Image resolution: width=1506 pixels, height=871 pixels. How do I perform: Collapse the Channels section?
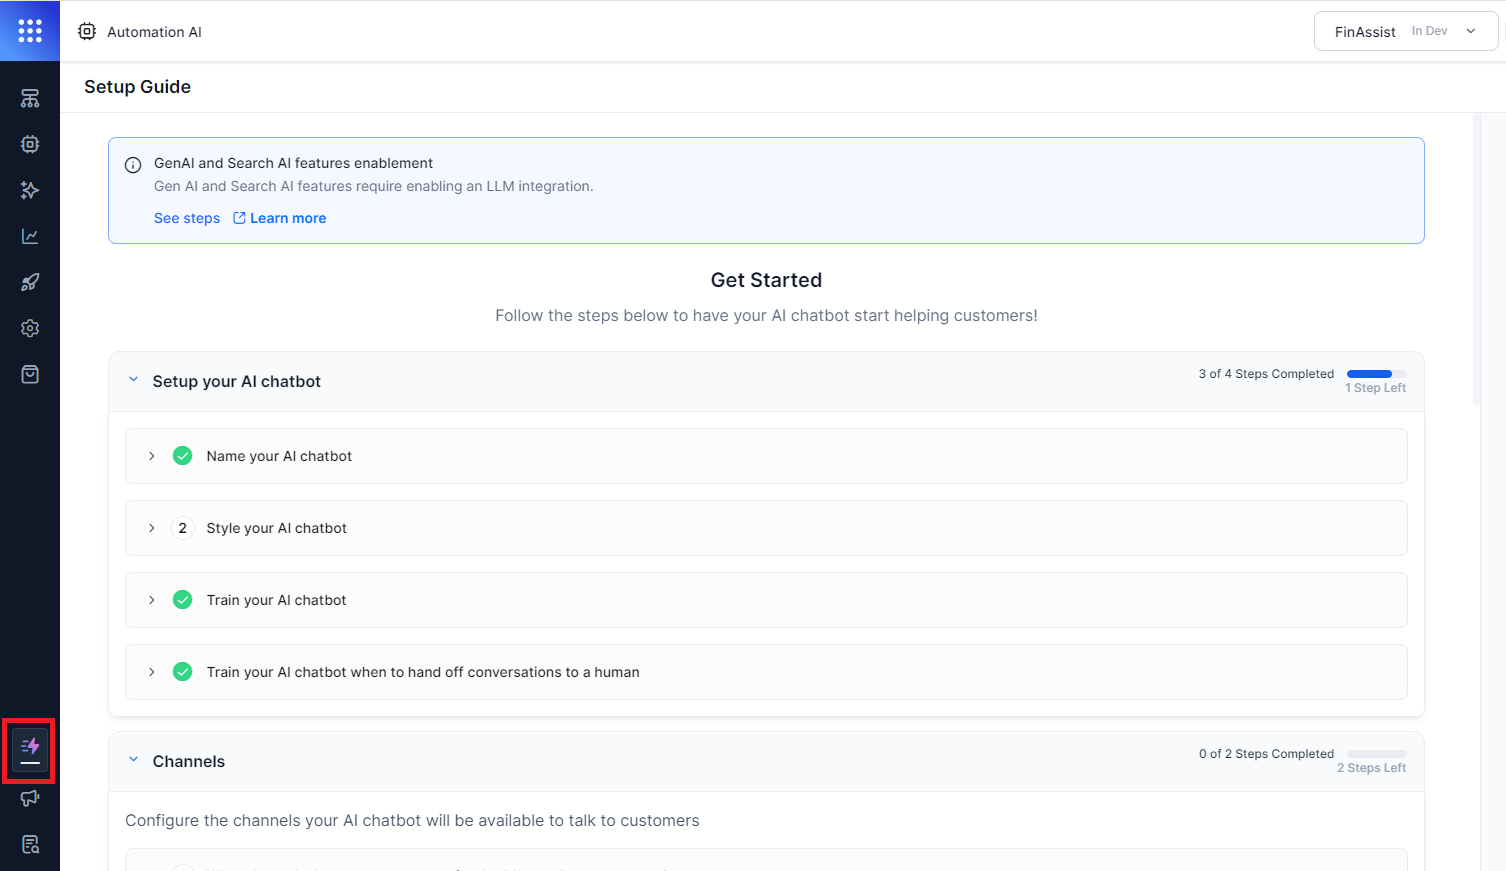click(133, 761)
